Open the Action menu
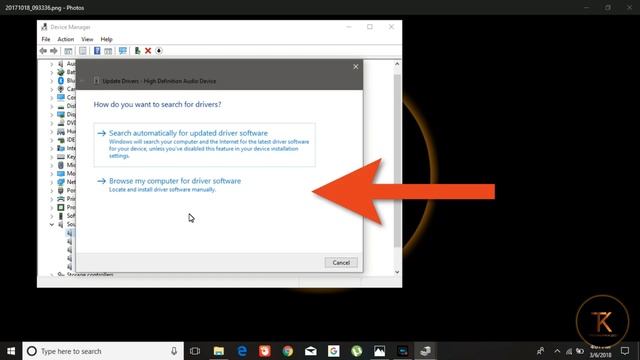 click(65, 39)
